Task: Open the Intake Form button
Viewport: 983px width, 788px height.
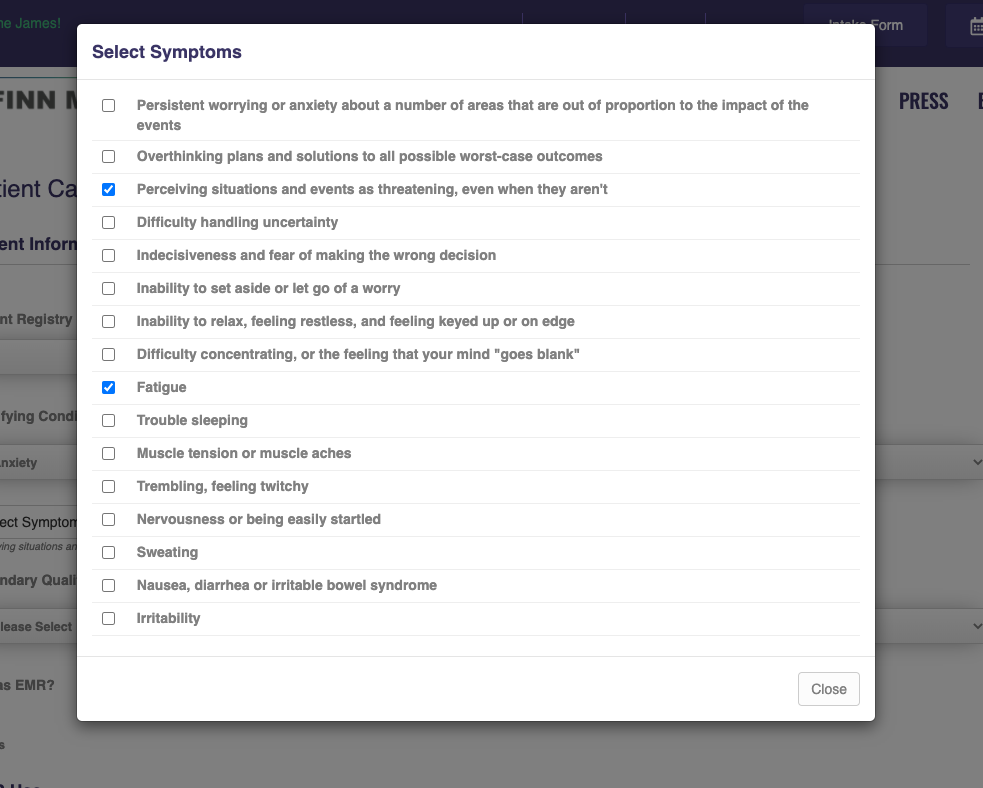Action: point(865,25)
